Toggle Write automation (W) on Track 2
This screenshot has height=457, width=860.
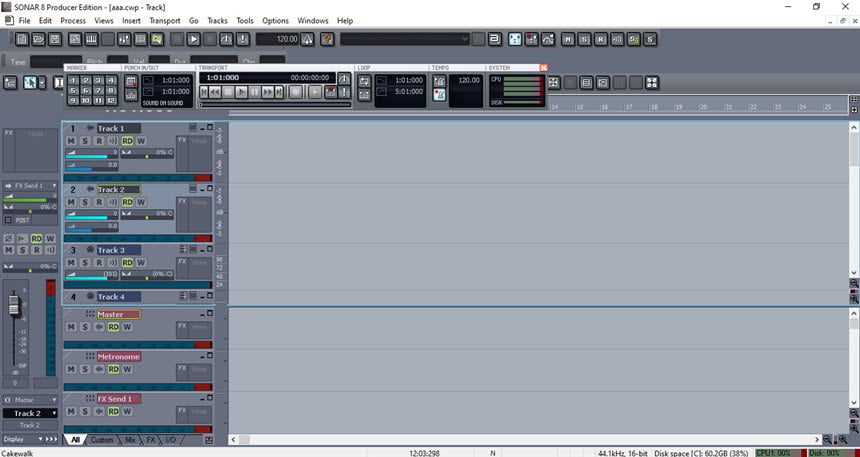pos(141,202)
